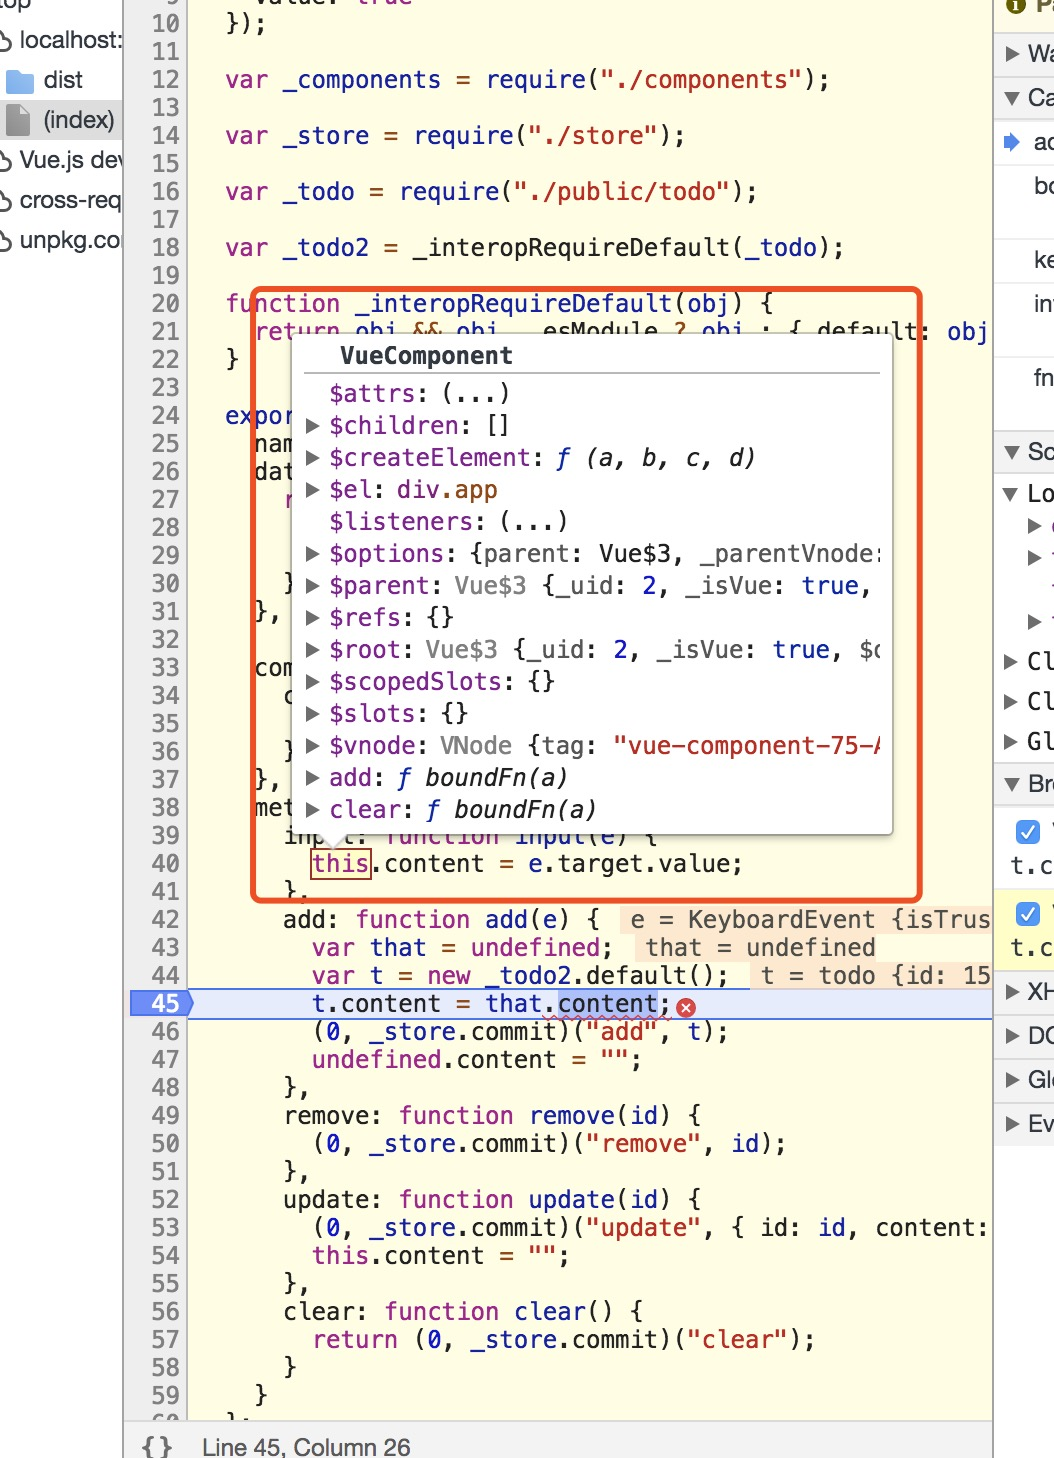Image resolution: width=1054 pixels, height=1458 pixels.
Task: Select the dist folder icon in file tree
Action: [x=20, y=80]
